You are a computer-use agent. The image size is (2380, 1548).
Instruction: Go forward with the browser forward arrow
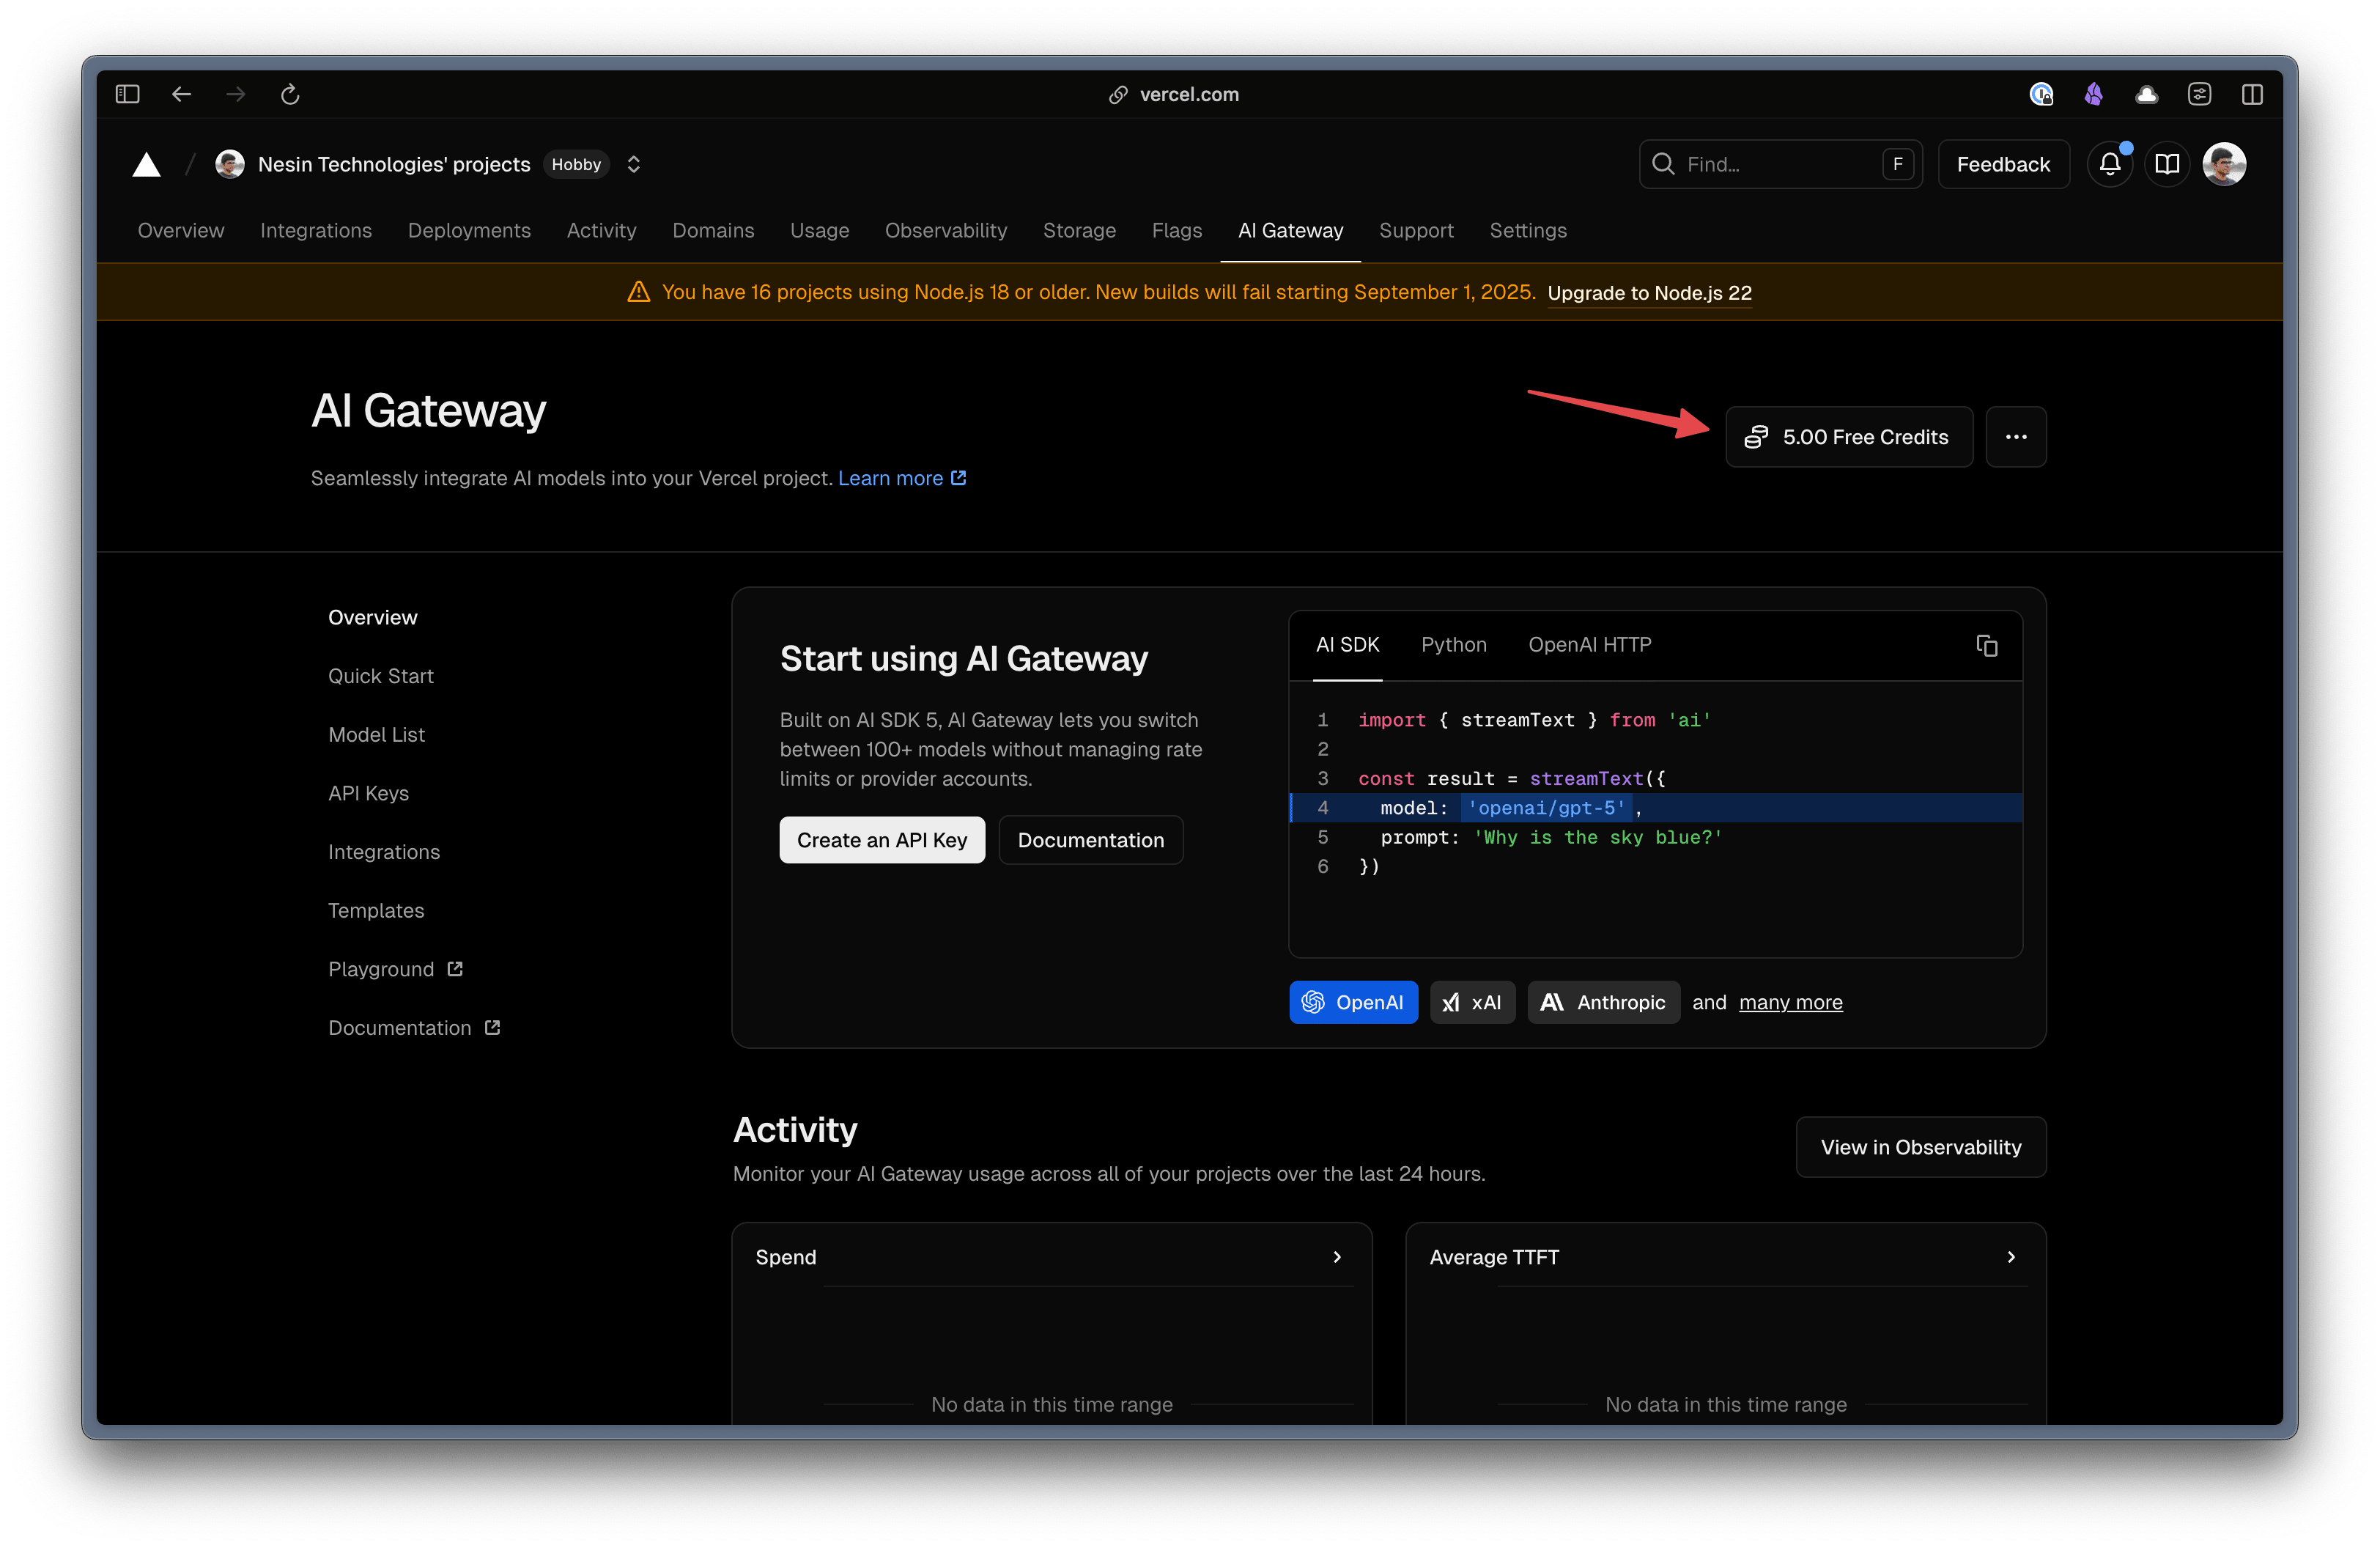click(236, 94)
